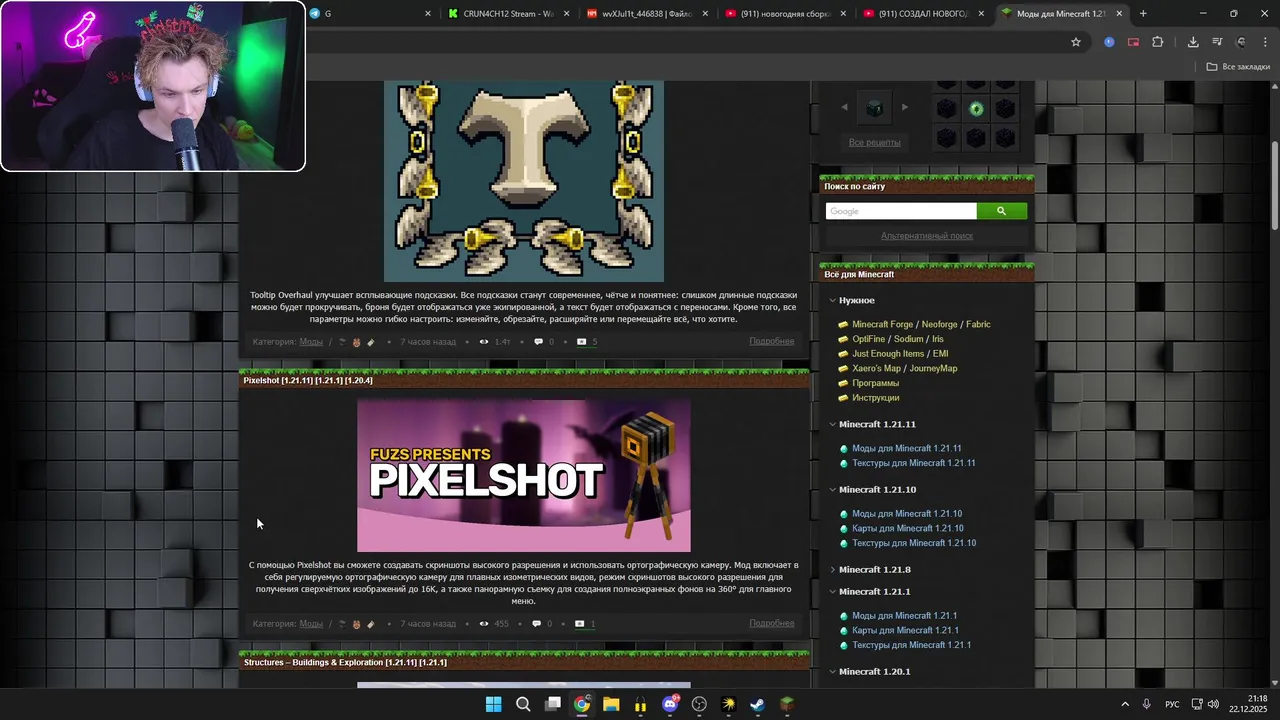Screen dimensions: 1280x720
Task: Show previous recipe with left arrow
Action: click(x=844, y=107)
